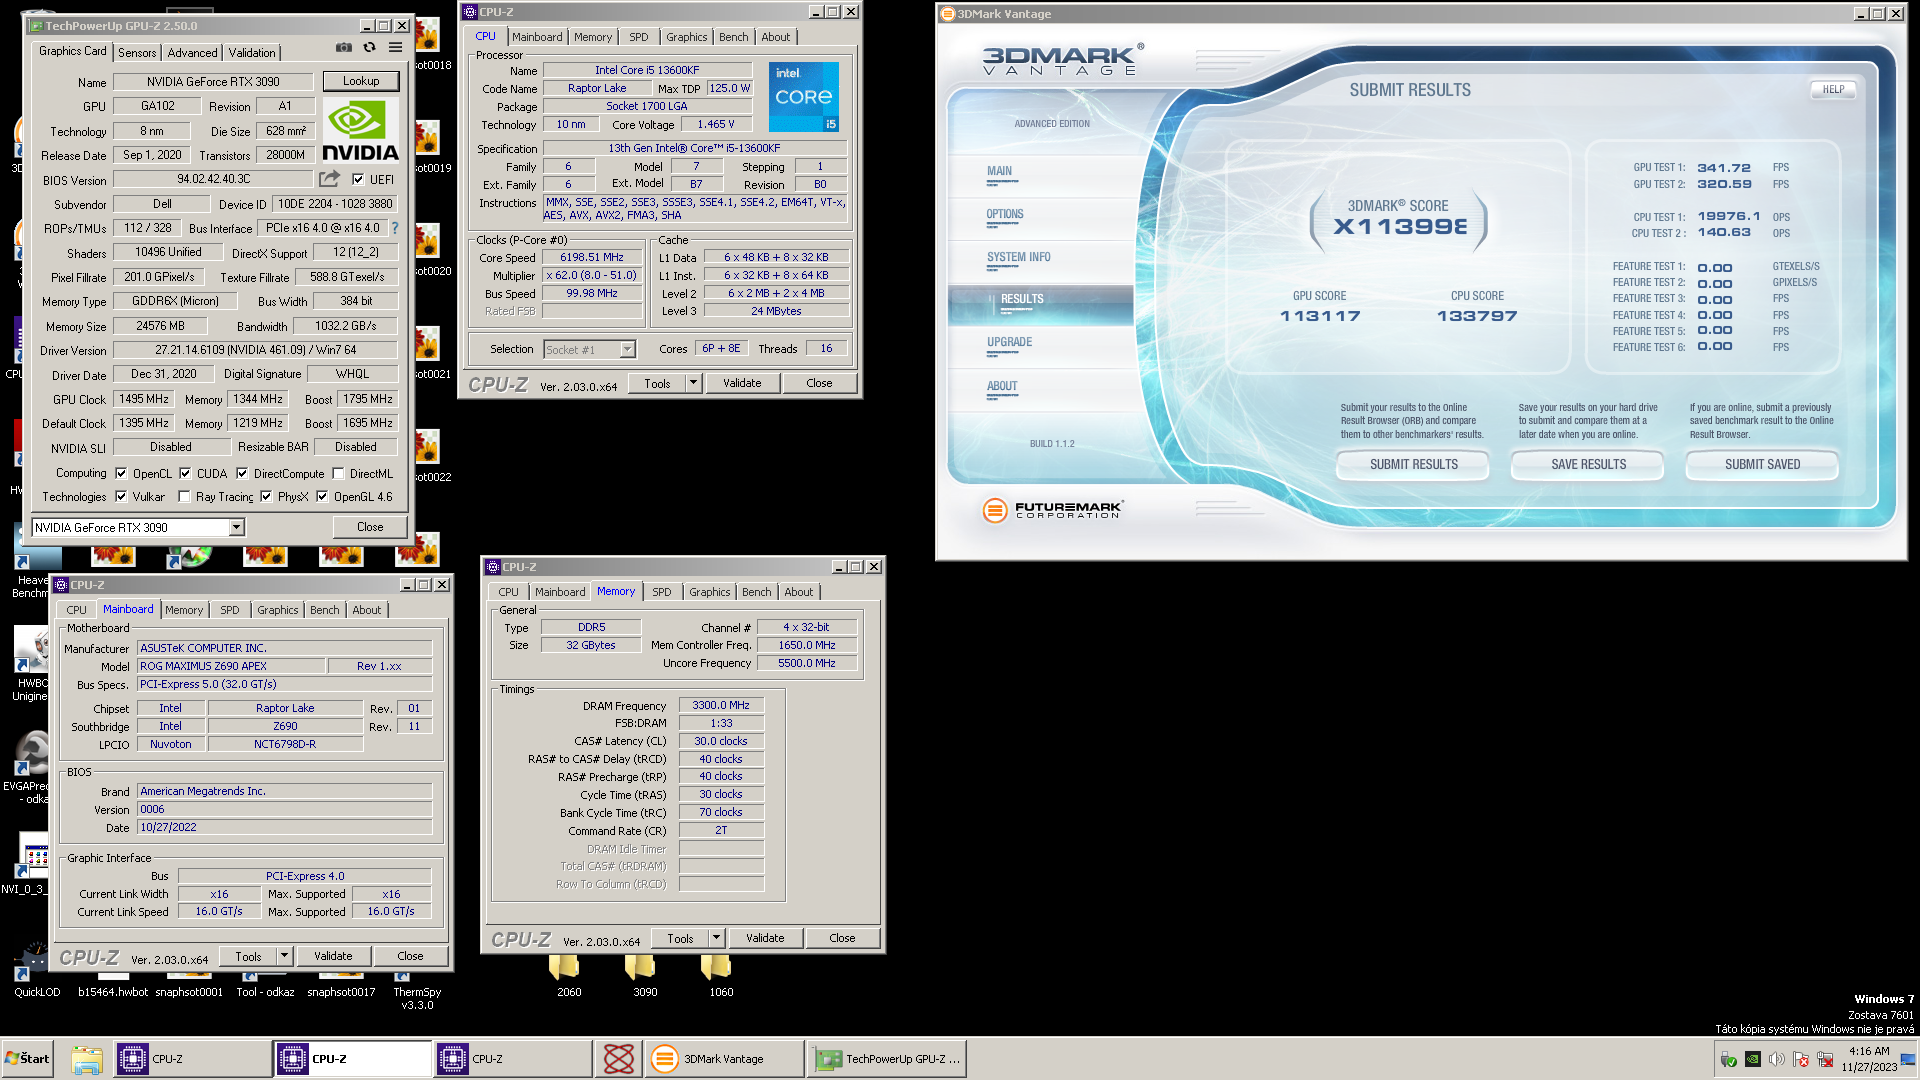Viewport: 1920px width, 1080px height.
Task: Click the GPU name field showing NVIDIA GeForce RTX 3090
Action: coord(213,82)
